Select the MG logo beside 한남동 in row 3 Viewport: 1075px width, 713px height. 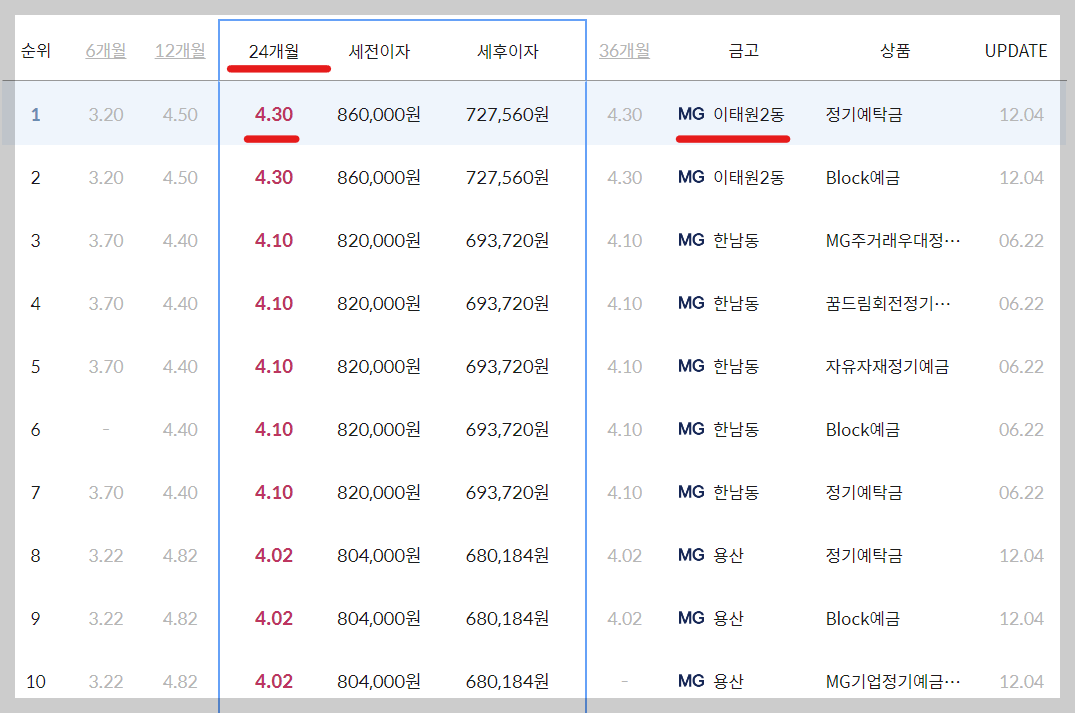tap(690, 240)
